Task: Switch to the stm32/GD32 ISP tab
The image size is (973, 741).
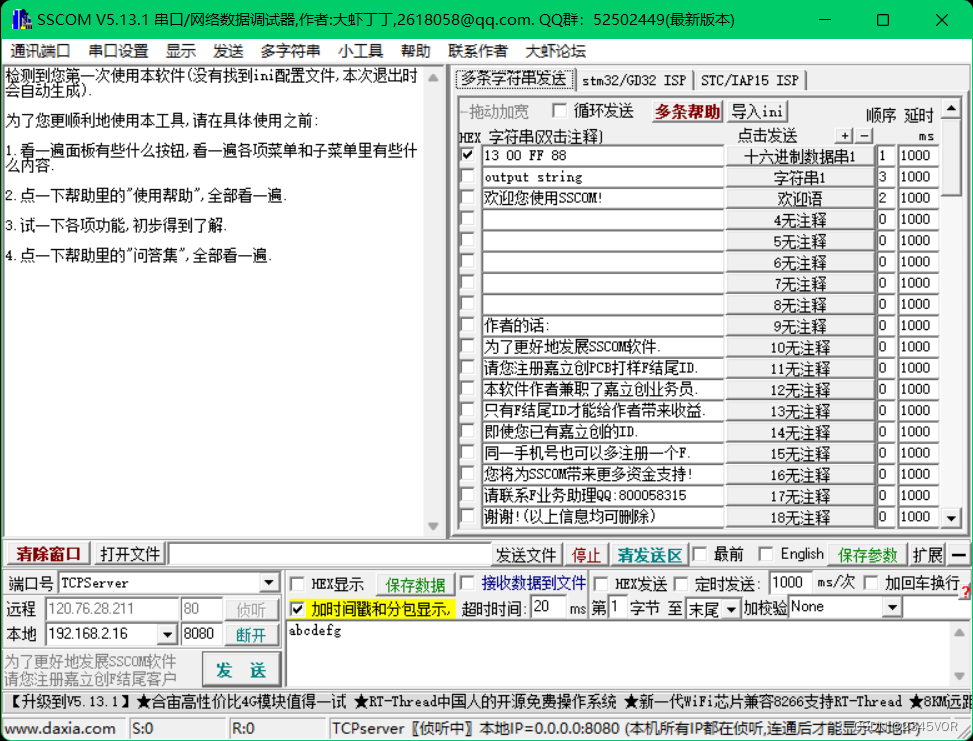Action: (634, 80)
